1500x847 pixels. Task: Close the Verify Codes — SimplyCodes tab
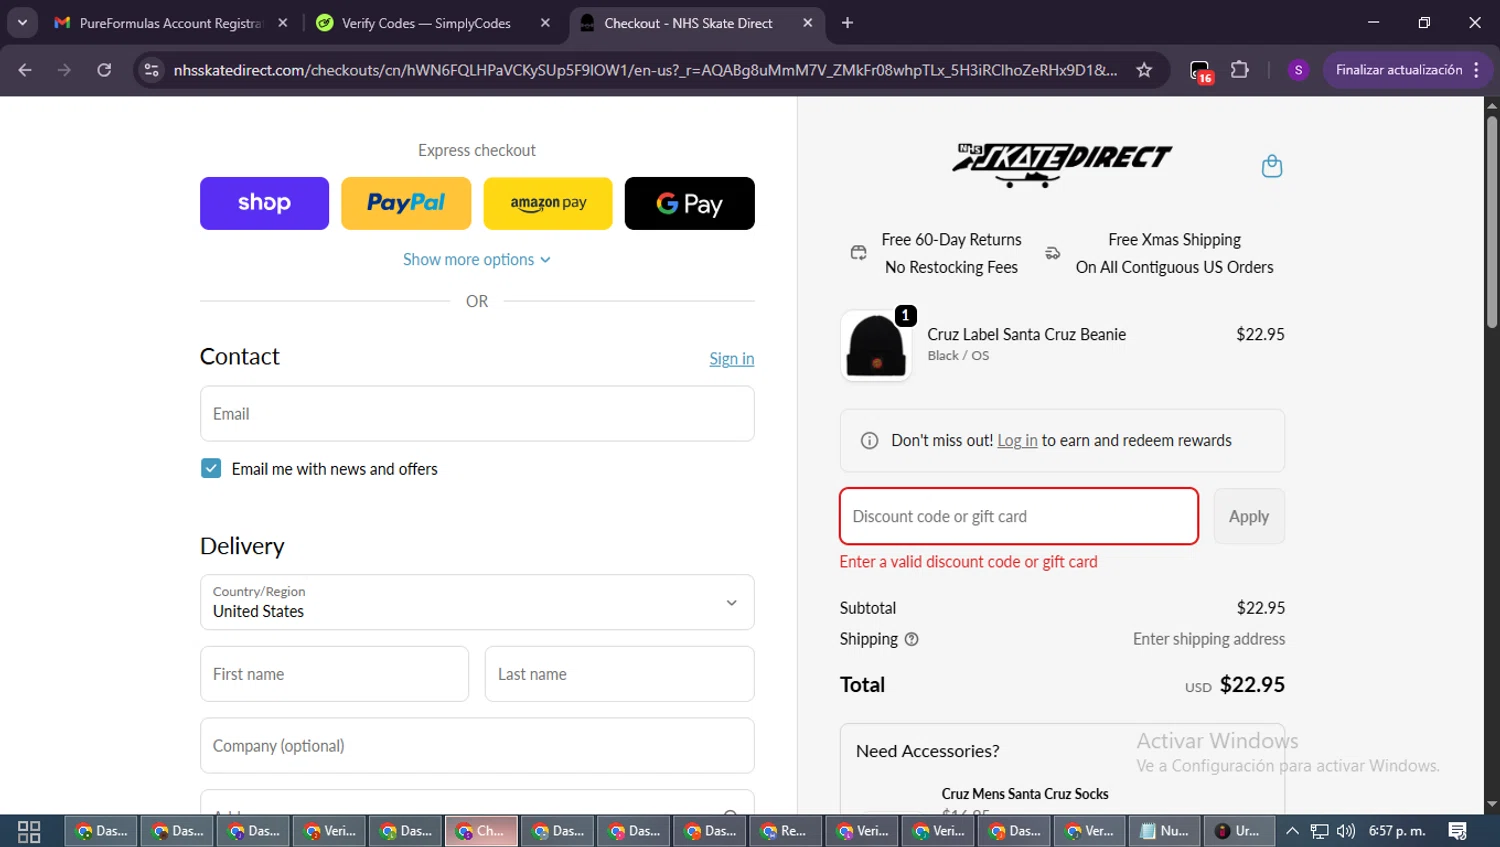[x=545, y=23]
